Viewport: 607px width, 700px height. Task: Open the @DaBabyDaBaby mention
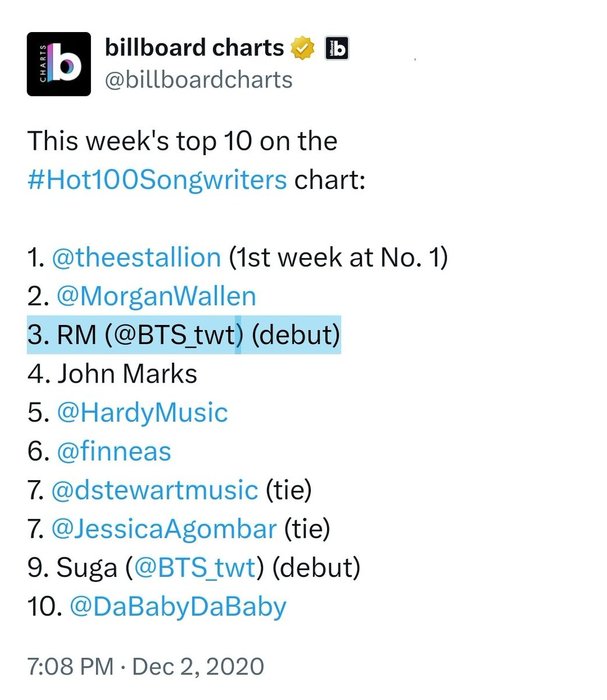(178, 607)
